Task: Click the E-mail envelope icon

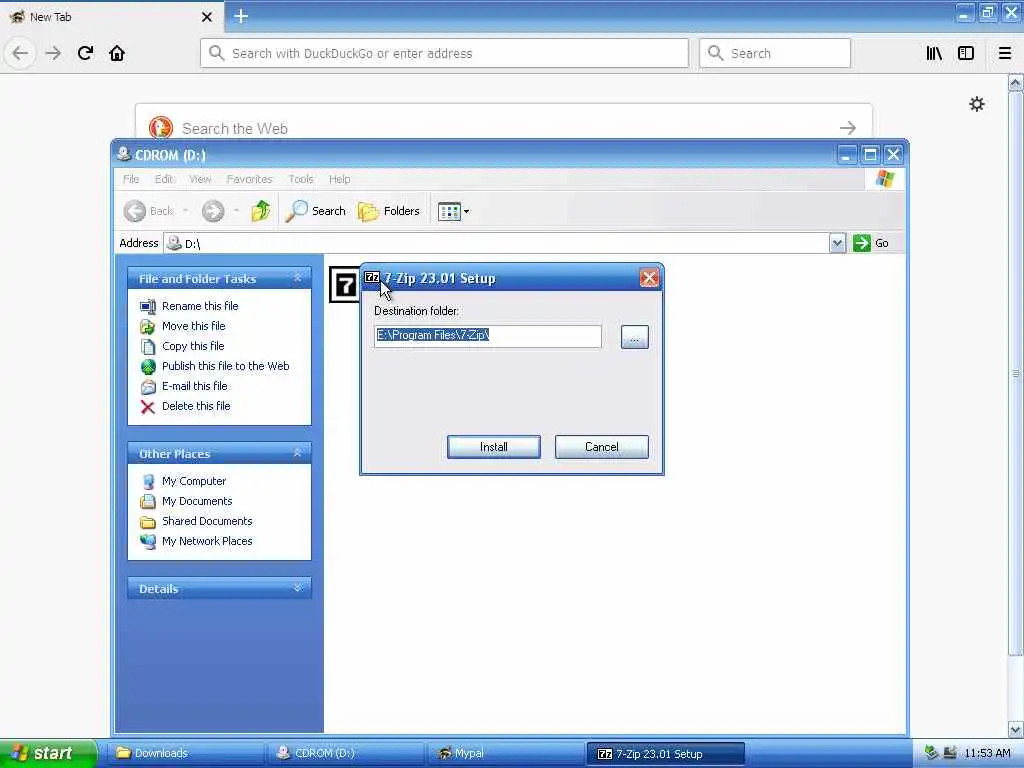Action: (148, 387)
